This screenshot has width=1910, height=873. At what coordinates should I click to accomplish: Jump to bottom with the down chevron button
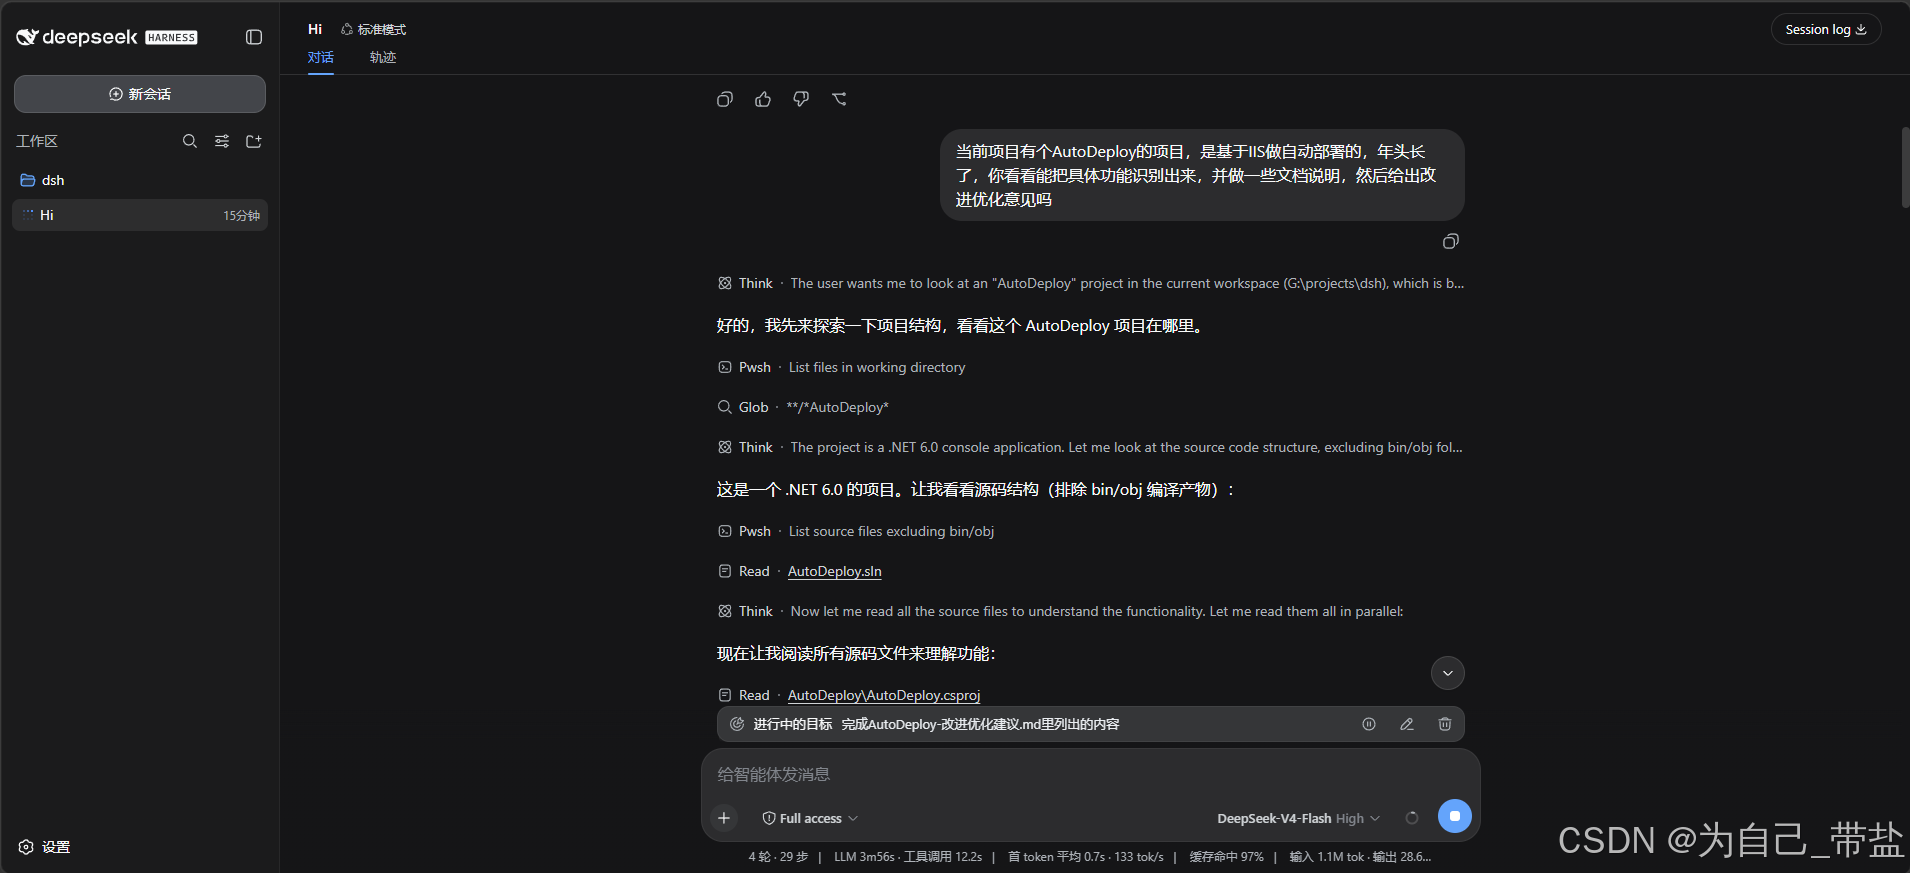pos(1448,673)
